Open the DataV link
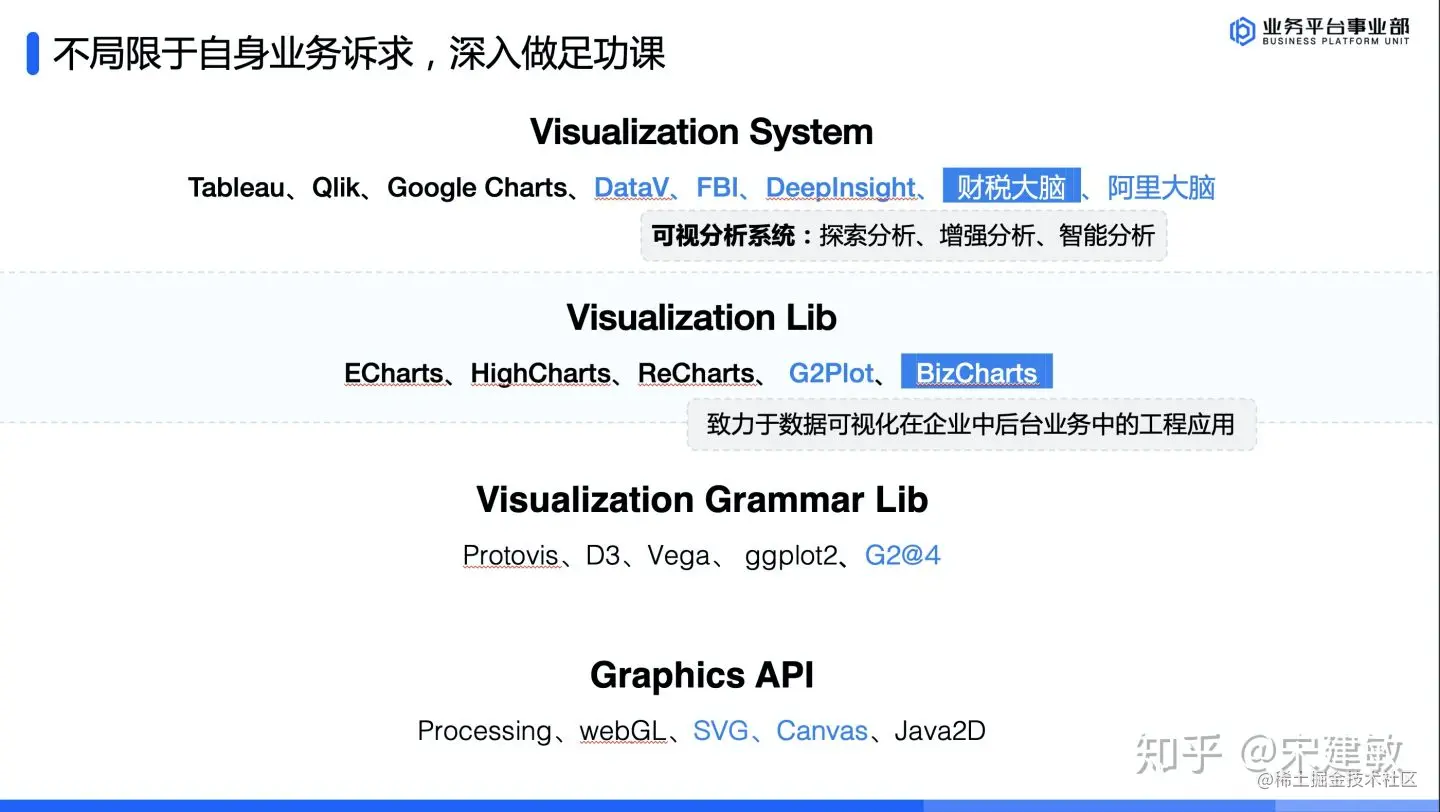The height and width of the screenshot is (812, 1440). [632, 187]
